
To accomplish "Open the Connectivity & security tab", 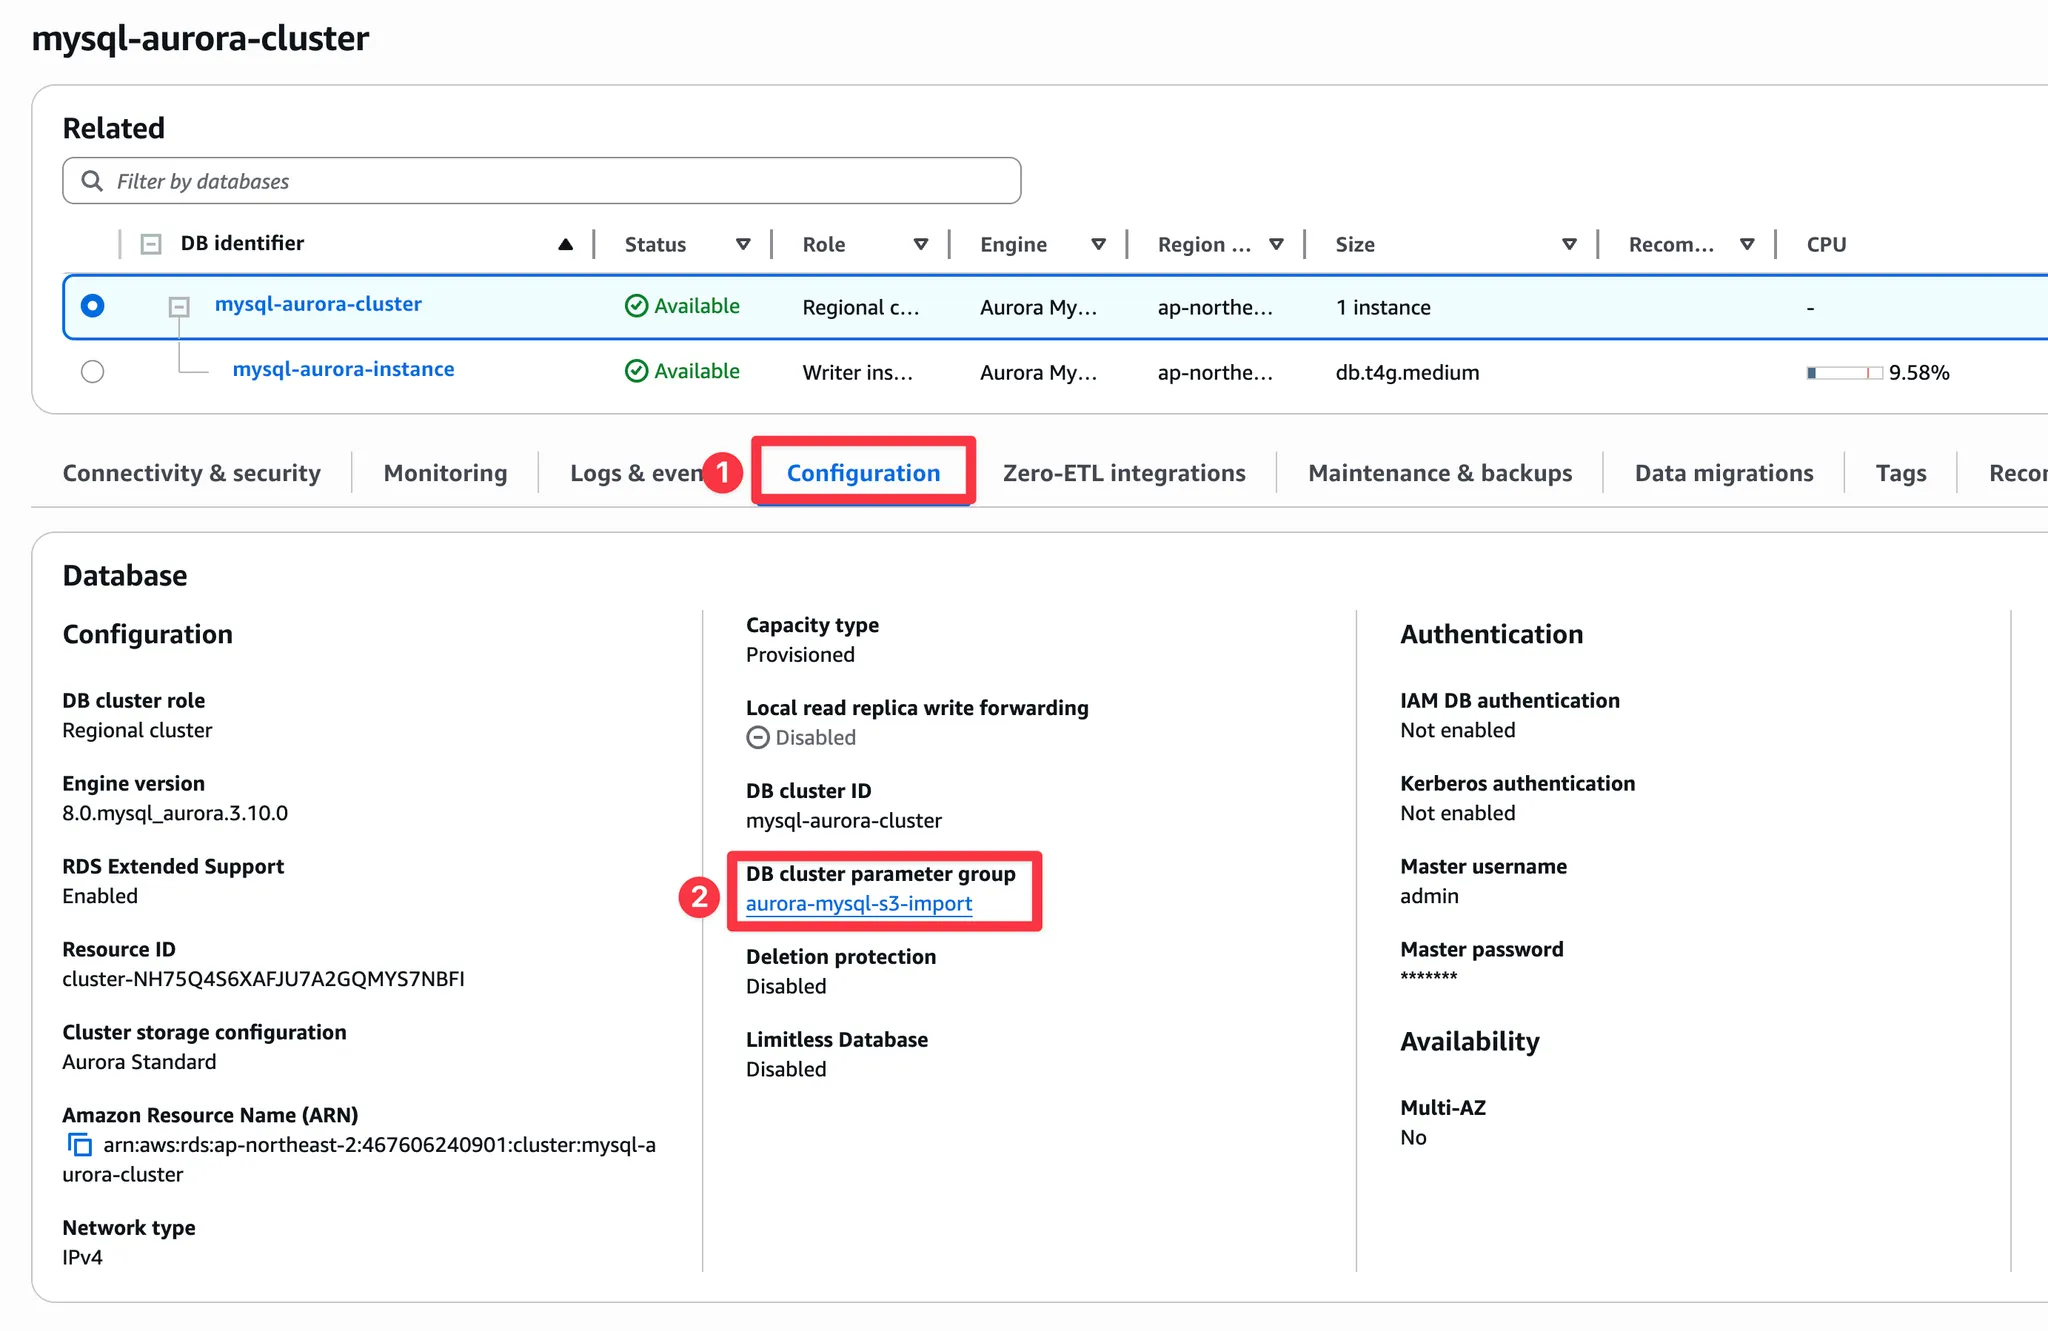I will (191, 473).
